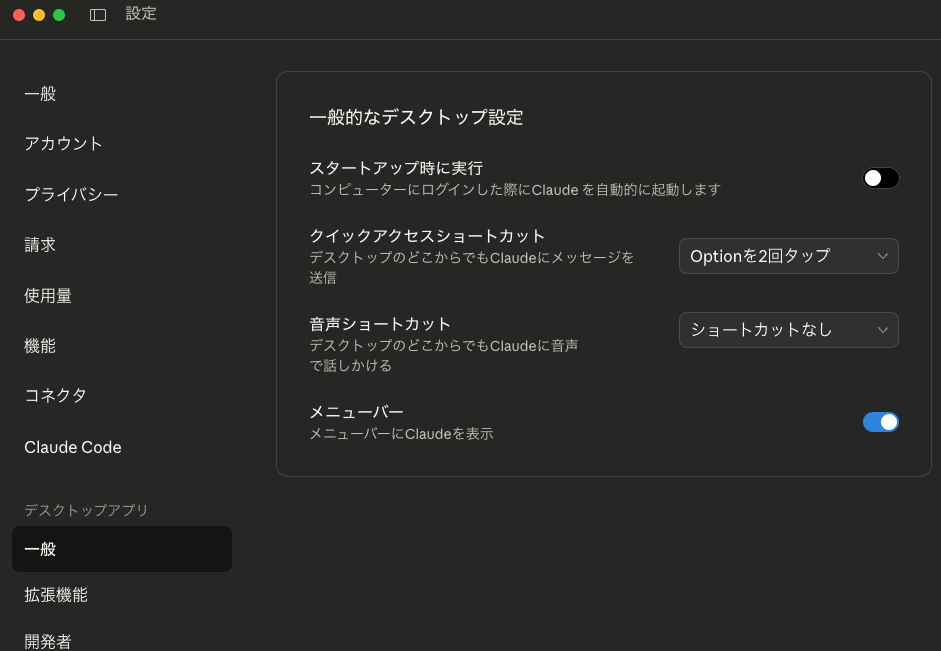Go to プライバシー settings
The height and width of the screenshot is (651, 941).
pyautogui.click(x=71, y=195)
